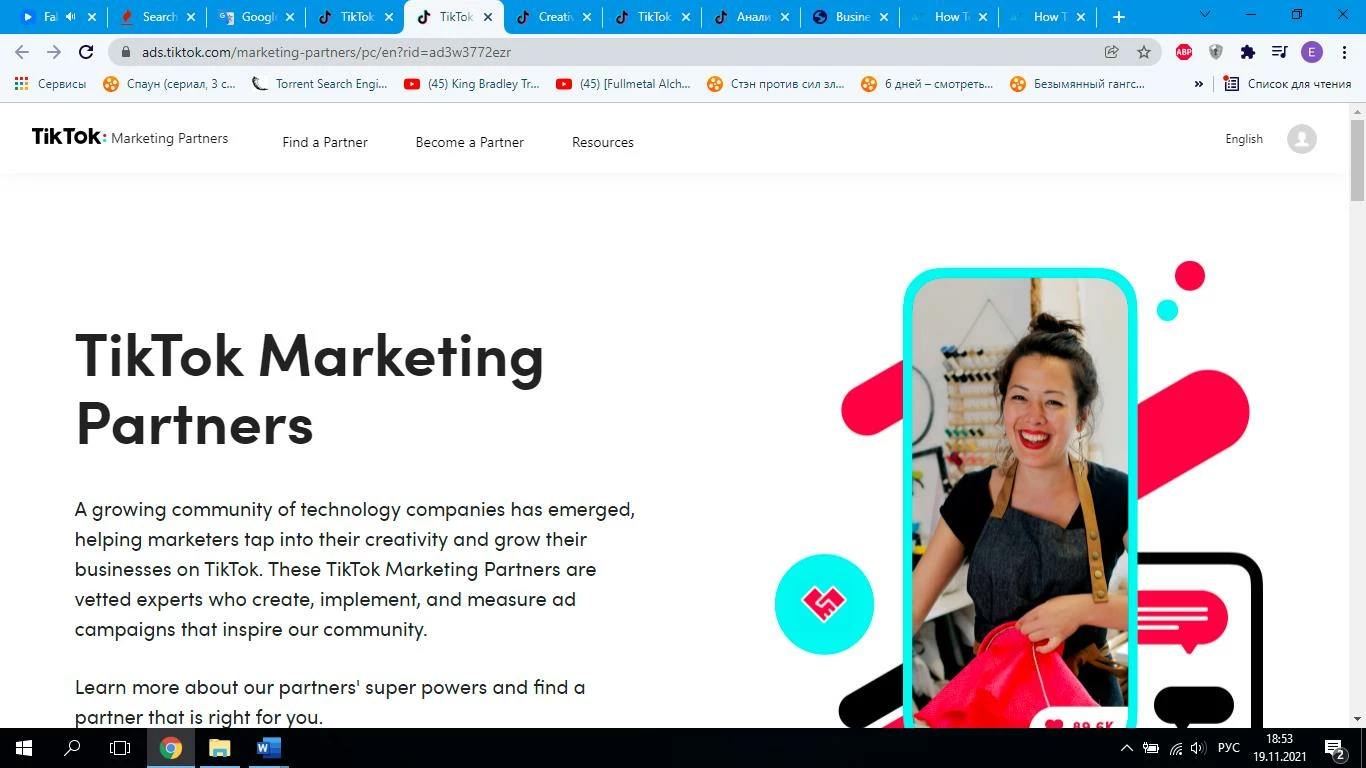Open File Explorer from the taskbar
Image resolution: width=1366 pixels, height=768 pixels.
click(220, 748)
